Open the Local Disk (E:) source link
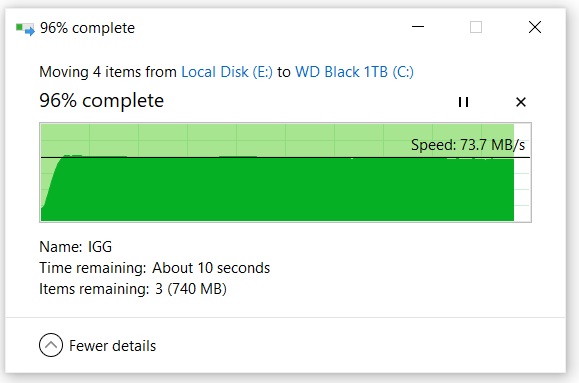 227,72
